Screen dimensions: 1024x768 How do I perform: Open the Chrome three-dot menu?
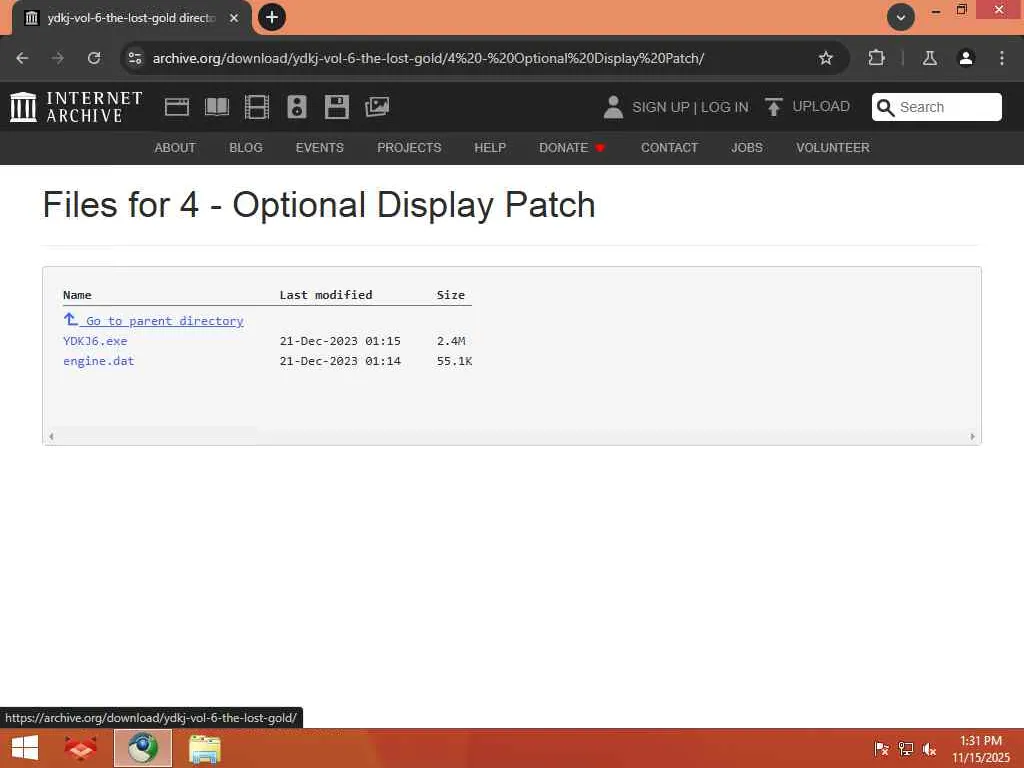1002,58
